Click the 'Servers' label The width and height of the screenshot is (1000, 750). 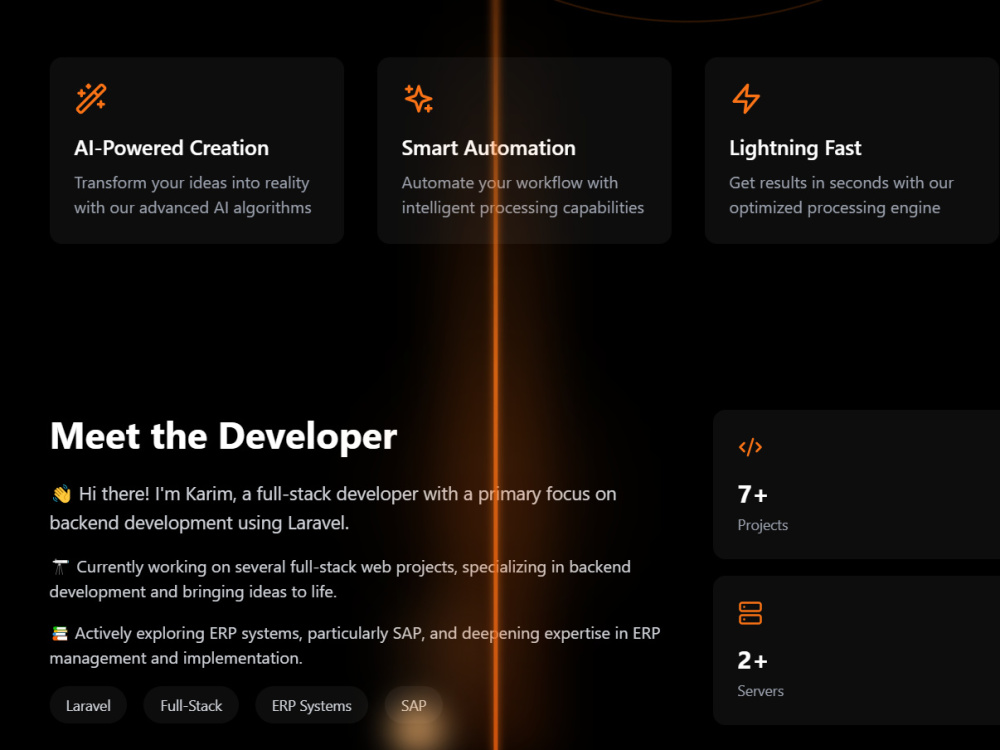[760, 691]
